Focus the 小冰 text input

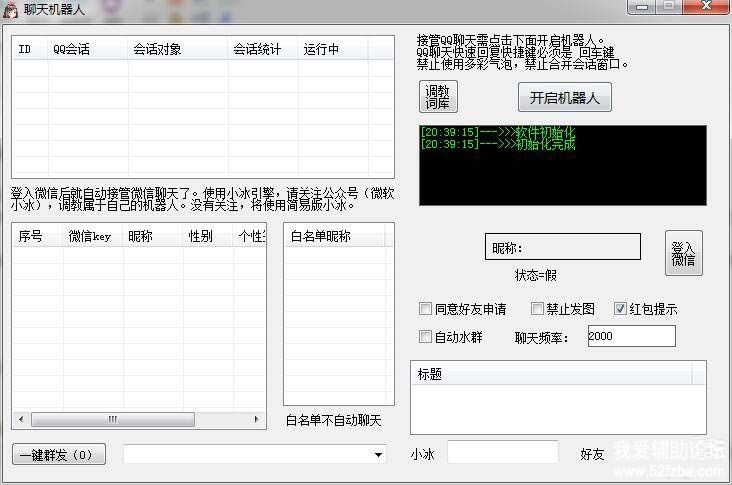[502, 453]
